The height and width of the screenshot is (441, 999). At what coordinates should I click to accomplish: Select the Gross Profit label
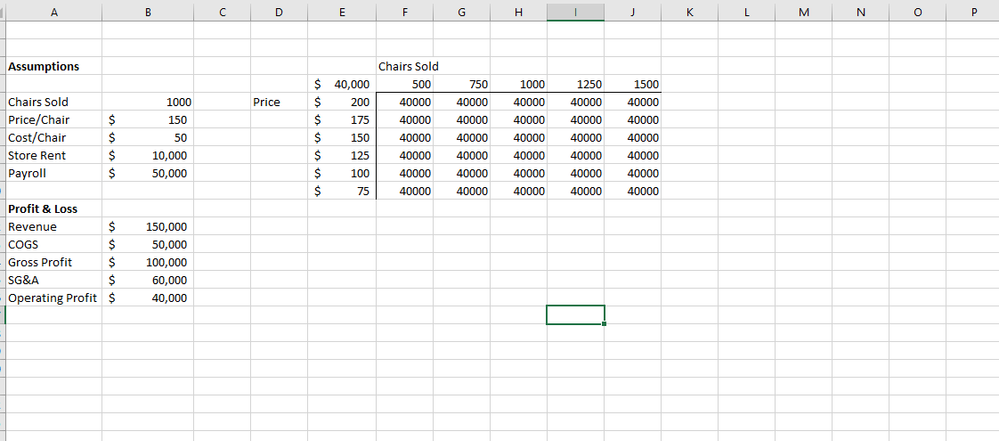pyautogui.click(x=54, y=263)
